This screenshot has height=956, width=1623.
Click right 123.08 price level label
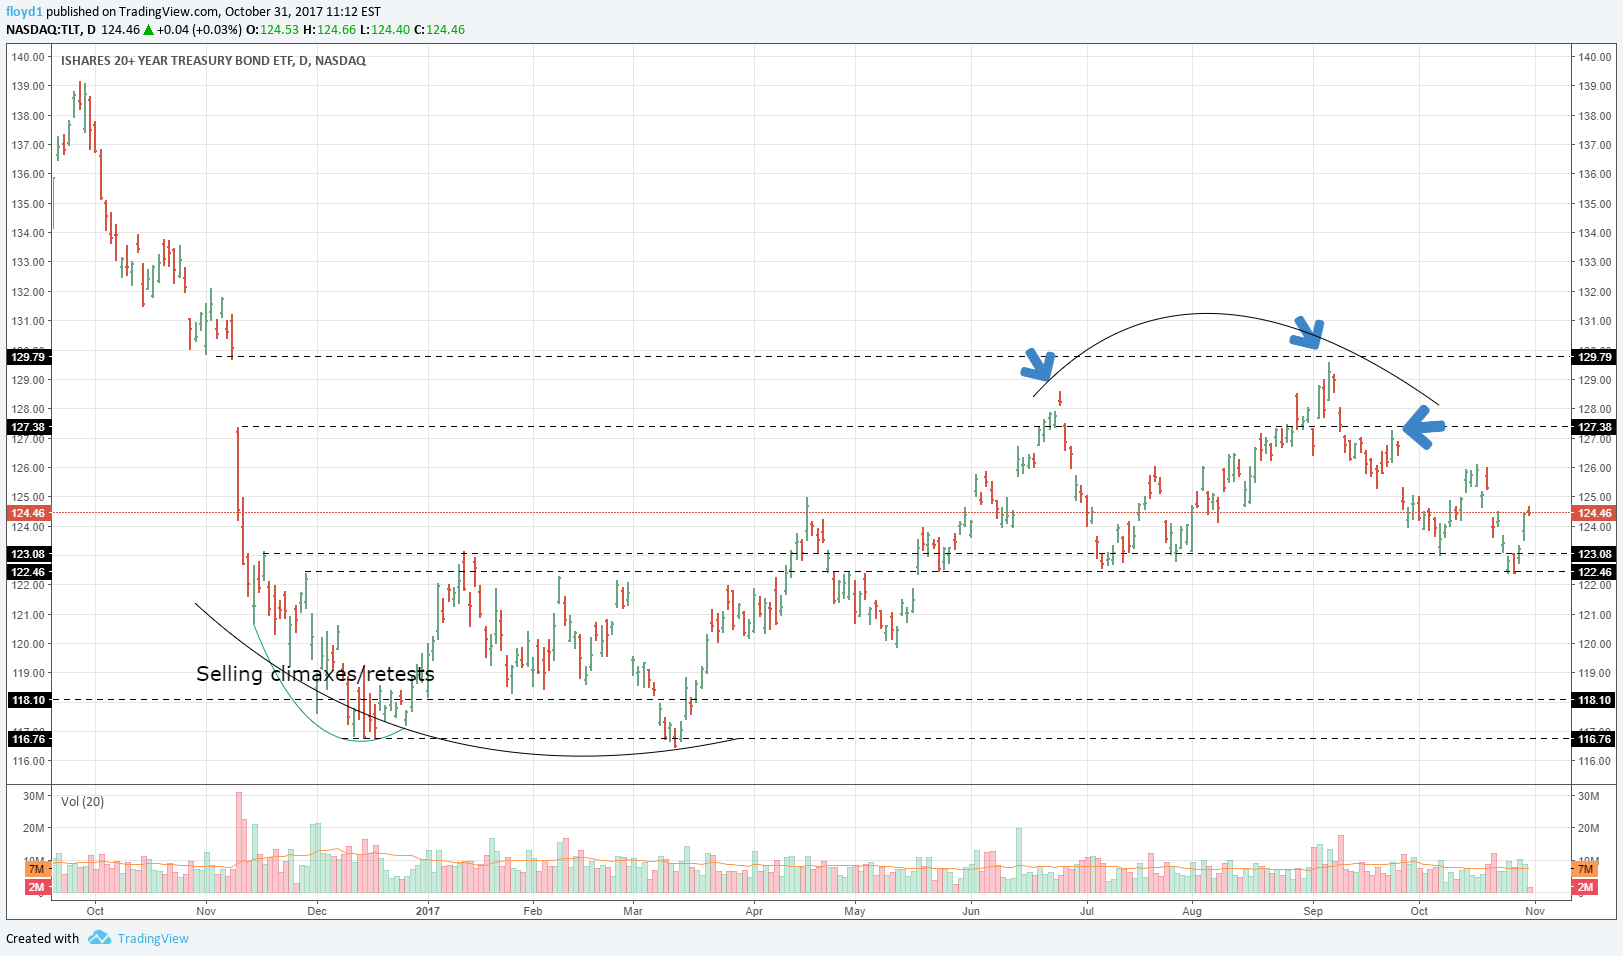pos(1594,554)
